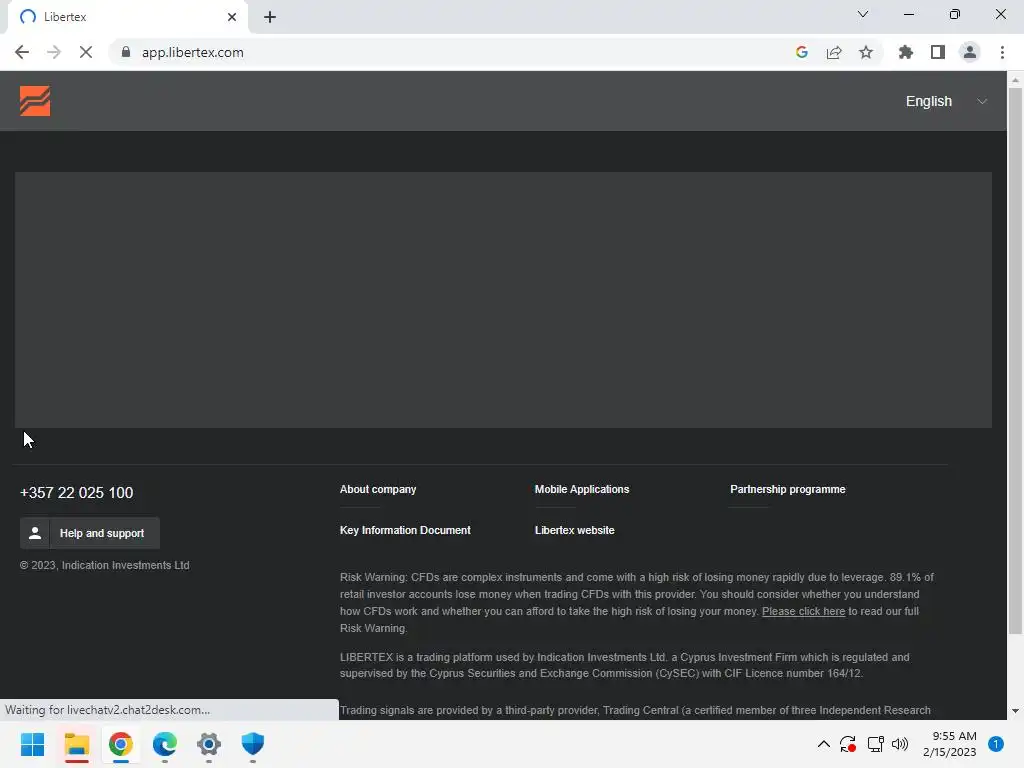1024x768 pixels.
Task: Open the Extensions puzzle icon
Action: point(906,52)
